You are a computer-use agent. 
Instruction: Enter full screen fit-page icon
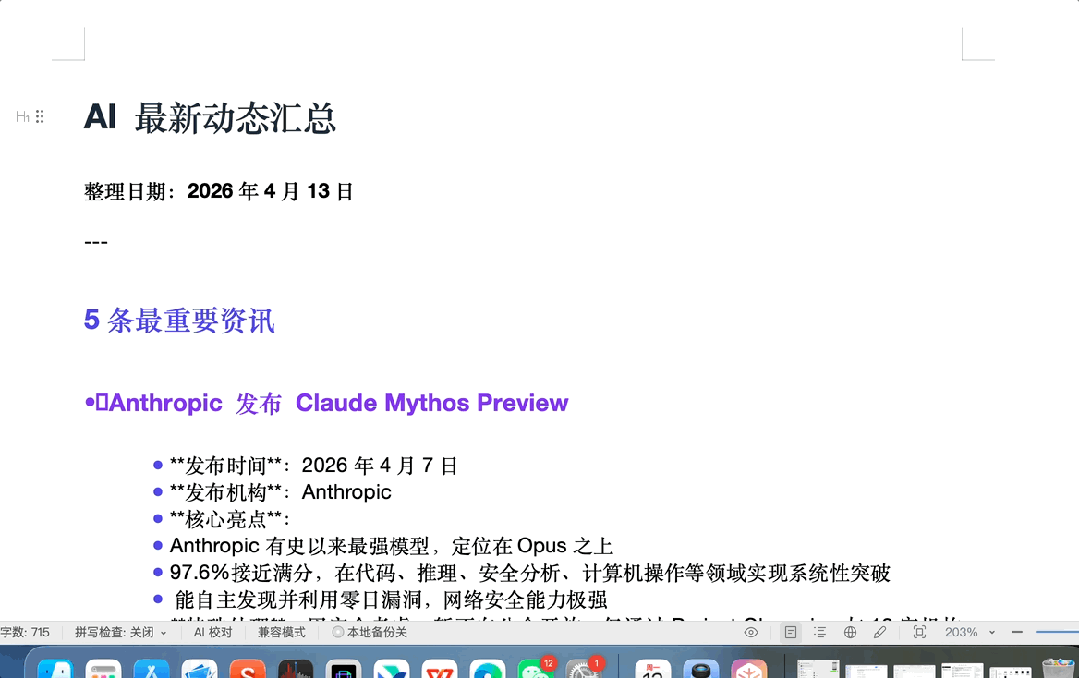(x=919, y=632)
